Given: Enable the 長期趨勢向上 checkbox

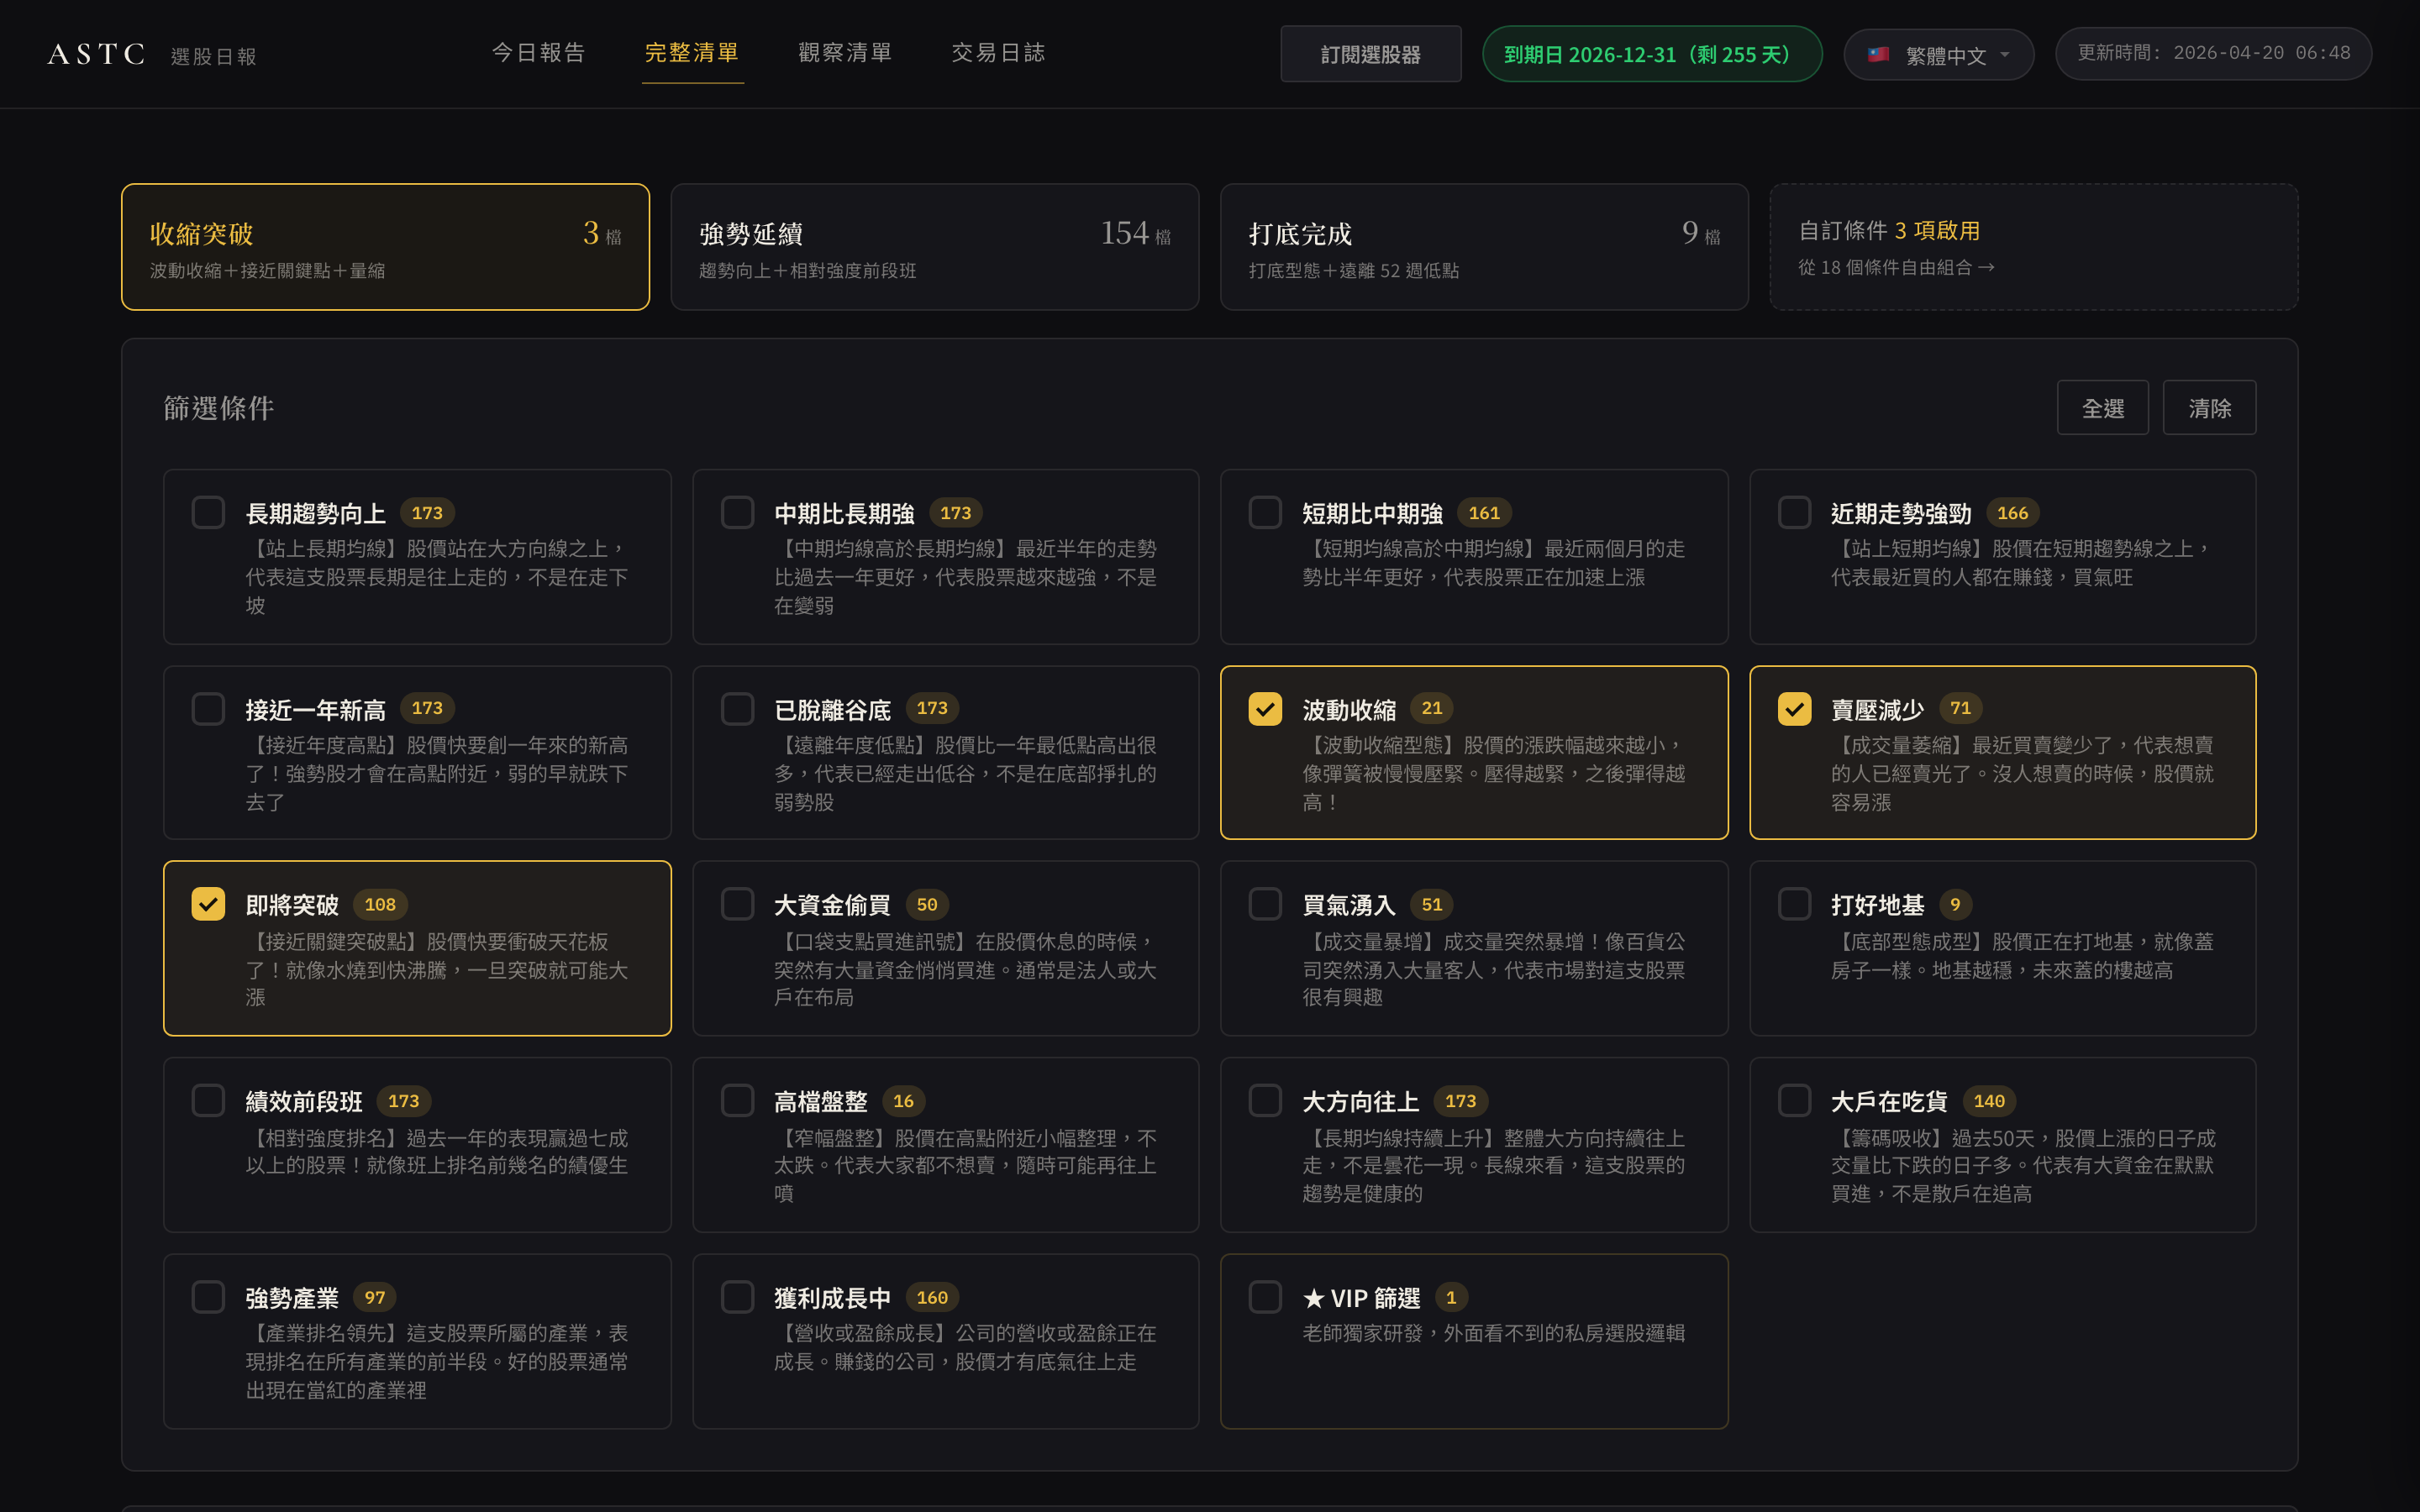Looking at the screenshot, I should [208, 513].
